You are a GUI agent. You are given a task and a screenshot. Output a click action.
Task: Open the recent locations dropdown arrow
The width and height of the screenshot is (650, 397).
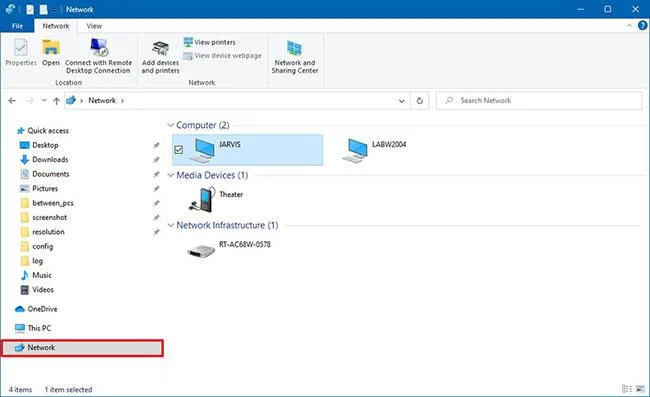tap(44, 101)
